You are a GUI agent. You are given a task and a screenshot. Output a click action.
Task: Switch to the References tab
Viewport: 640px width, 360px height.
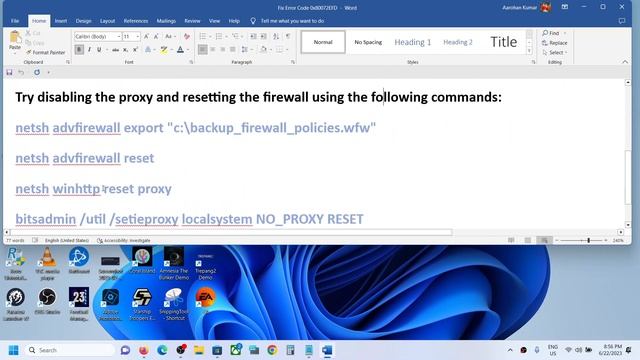tap(136, 21)
